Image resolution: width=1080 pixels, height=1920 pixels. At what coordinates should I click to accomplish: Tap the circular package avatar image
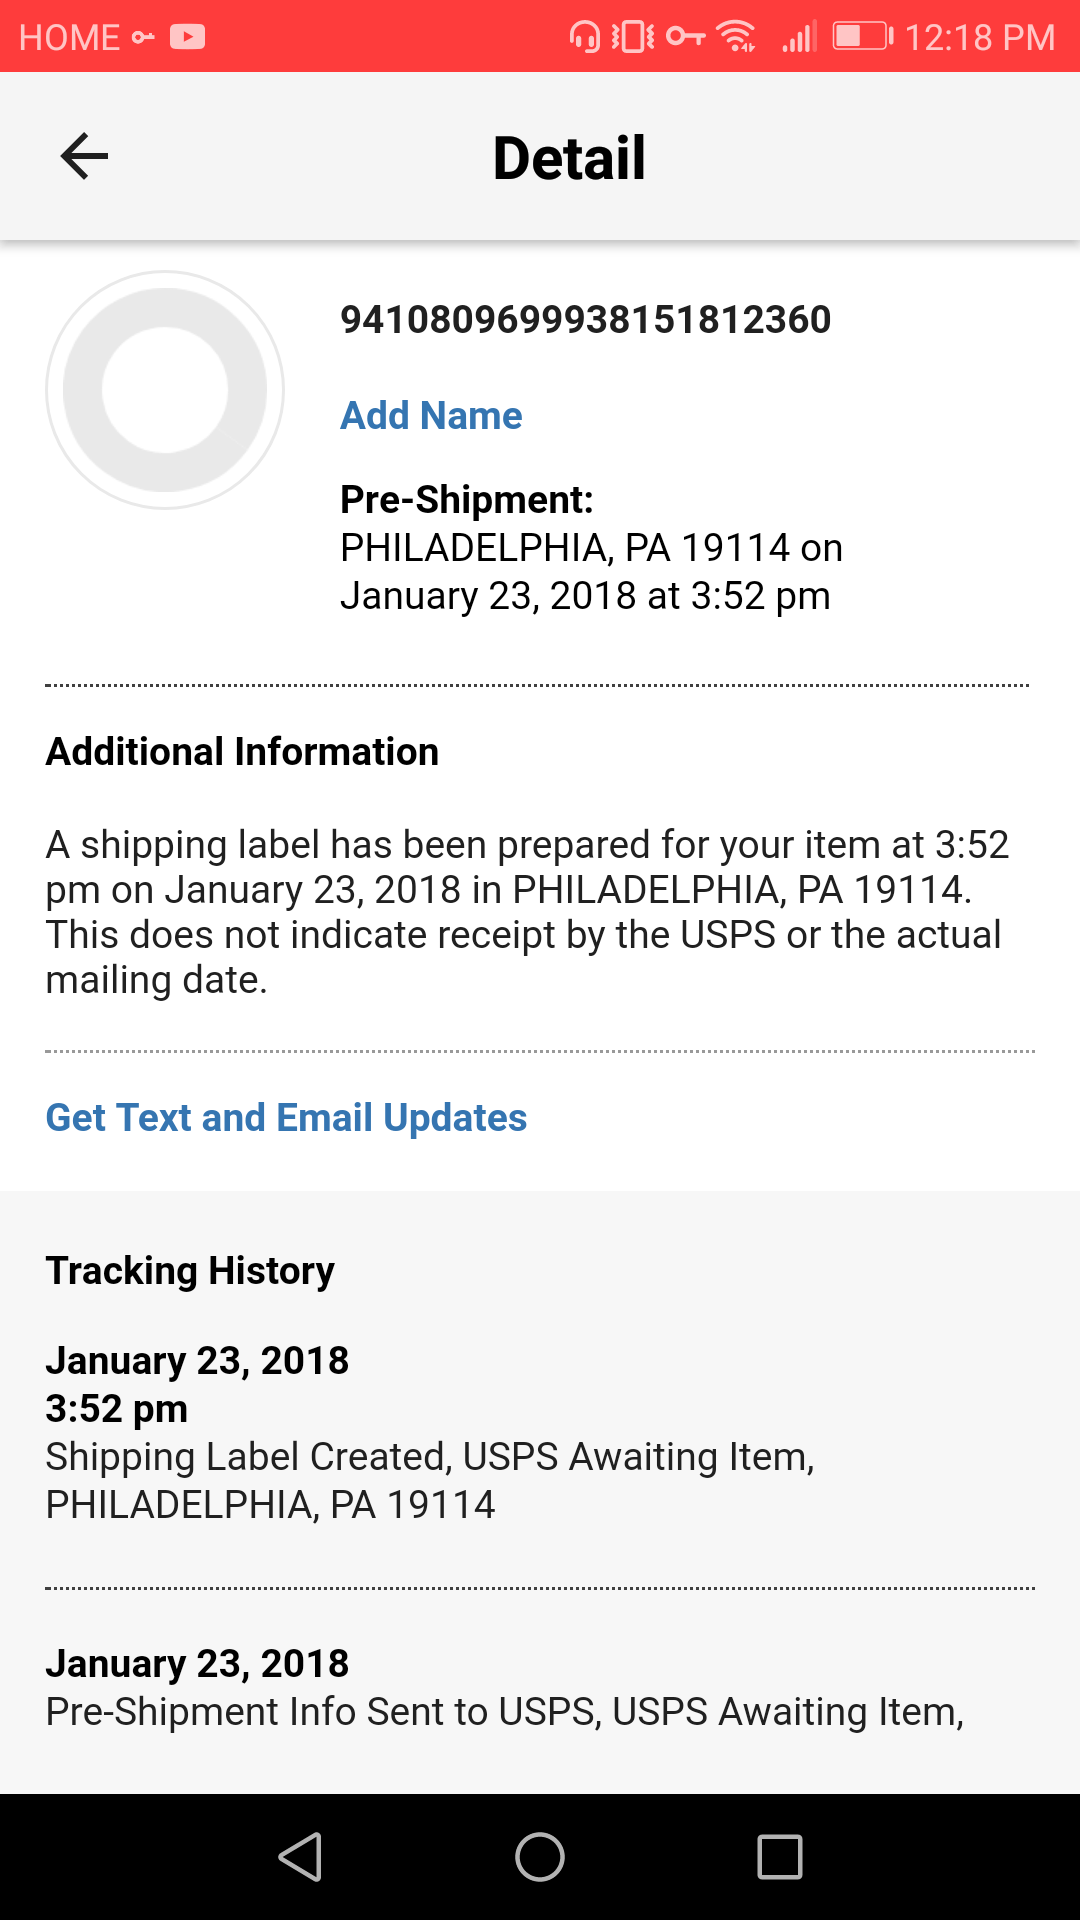165,389
